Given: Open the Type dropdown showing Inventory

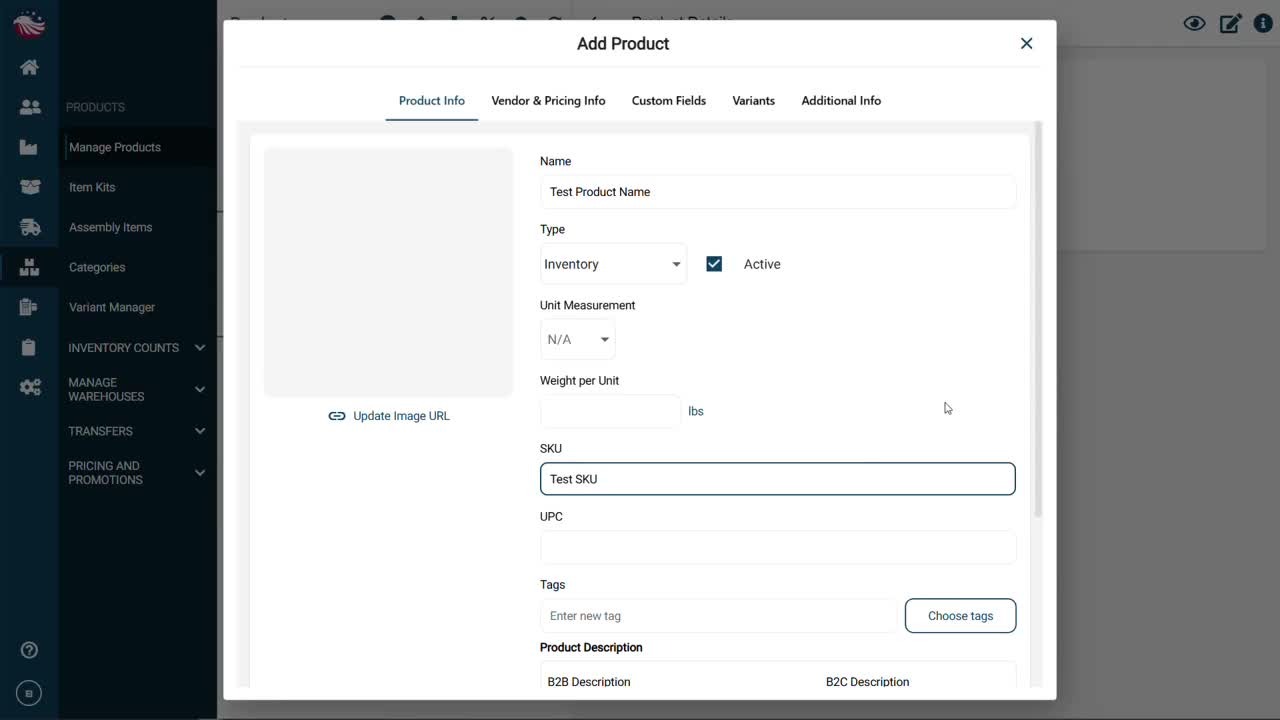Looking at the screenshot, I should (x=613, y=264).
